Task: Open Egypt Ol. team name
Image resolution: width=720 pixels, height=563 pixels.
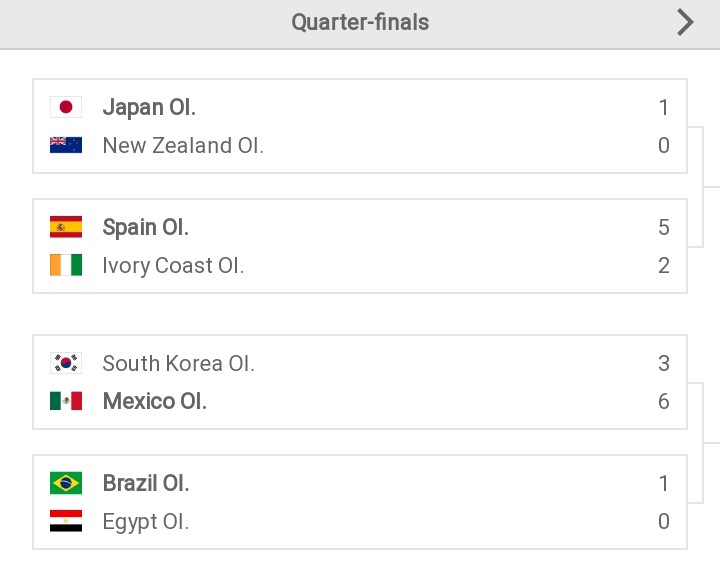Action: click(x=146, y=522)
